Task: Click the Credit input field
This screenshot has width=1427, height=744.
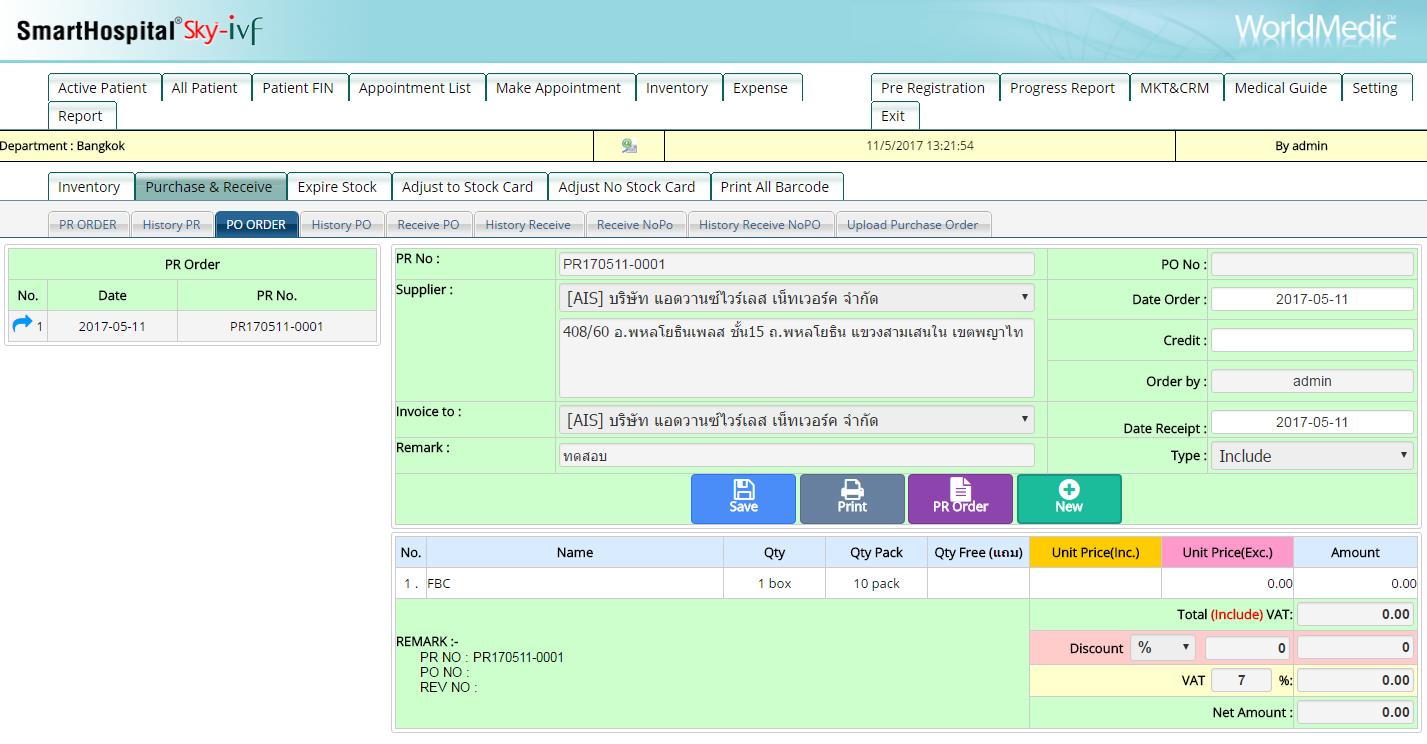Action: (1312, 340)
